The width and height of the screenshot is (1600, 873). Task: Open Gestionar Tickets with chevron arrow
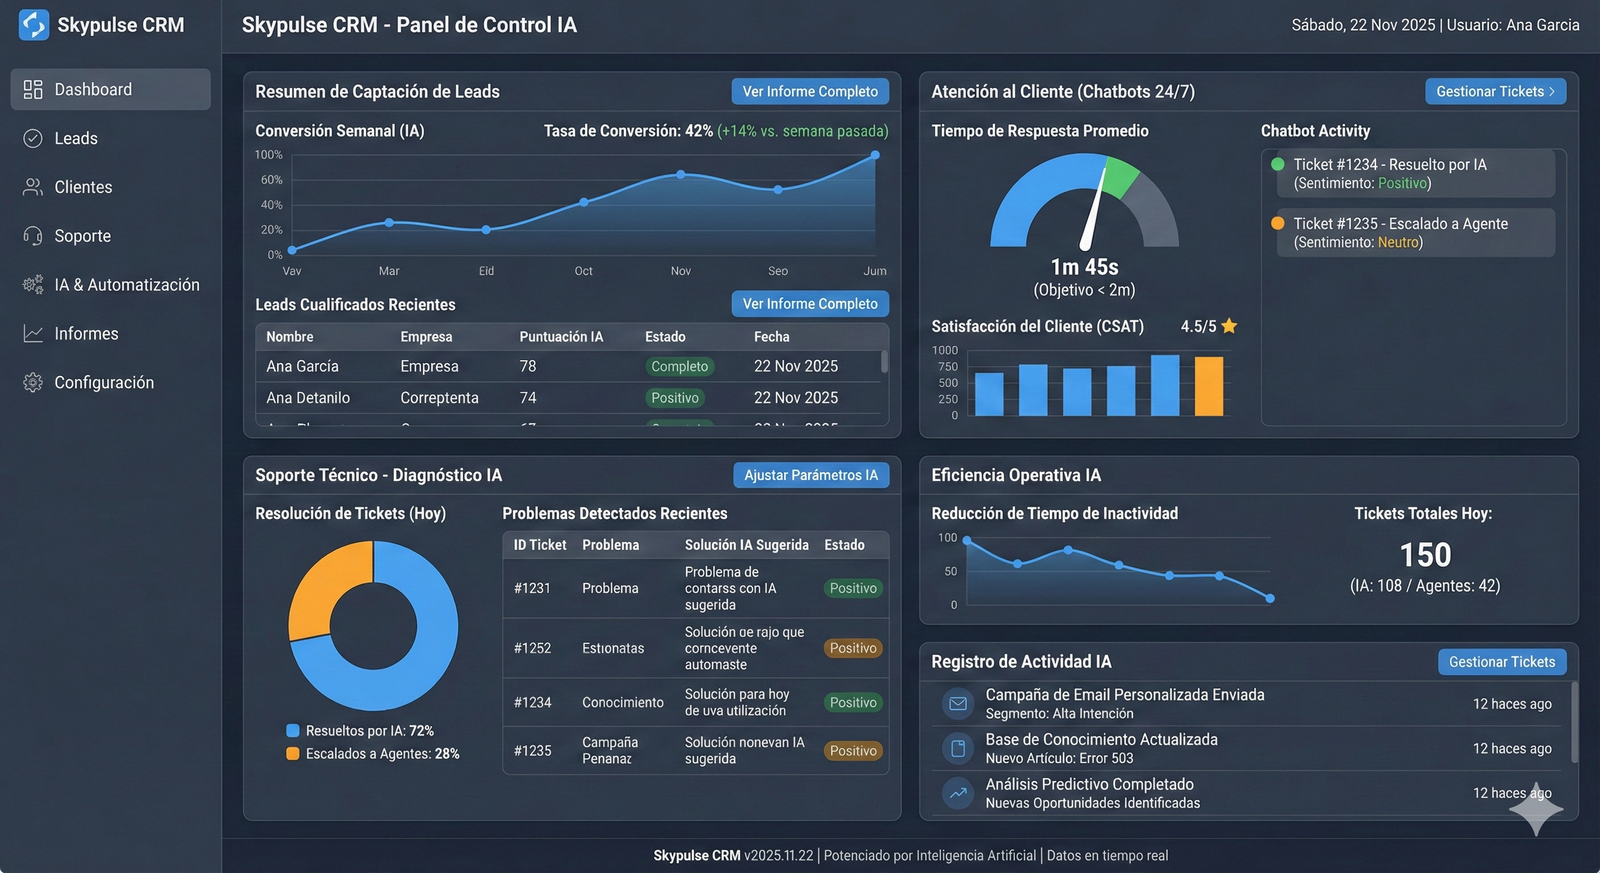(1495, 91)
